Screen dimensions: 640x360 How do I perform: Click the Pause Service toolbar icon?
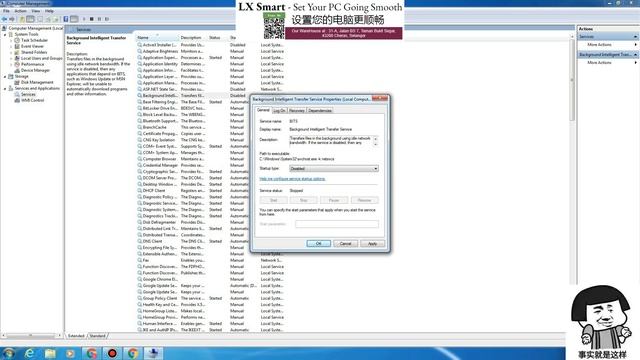pyautogui.click(x=99, y=19)
